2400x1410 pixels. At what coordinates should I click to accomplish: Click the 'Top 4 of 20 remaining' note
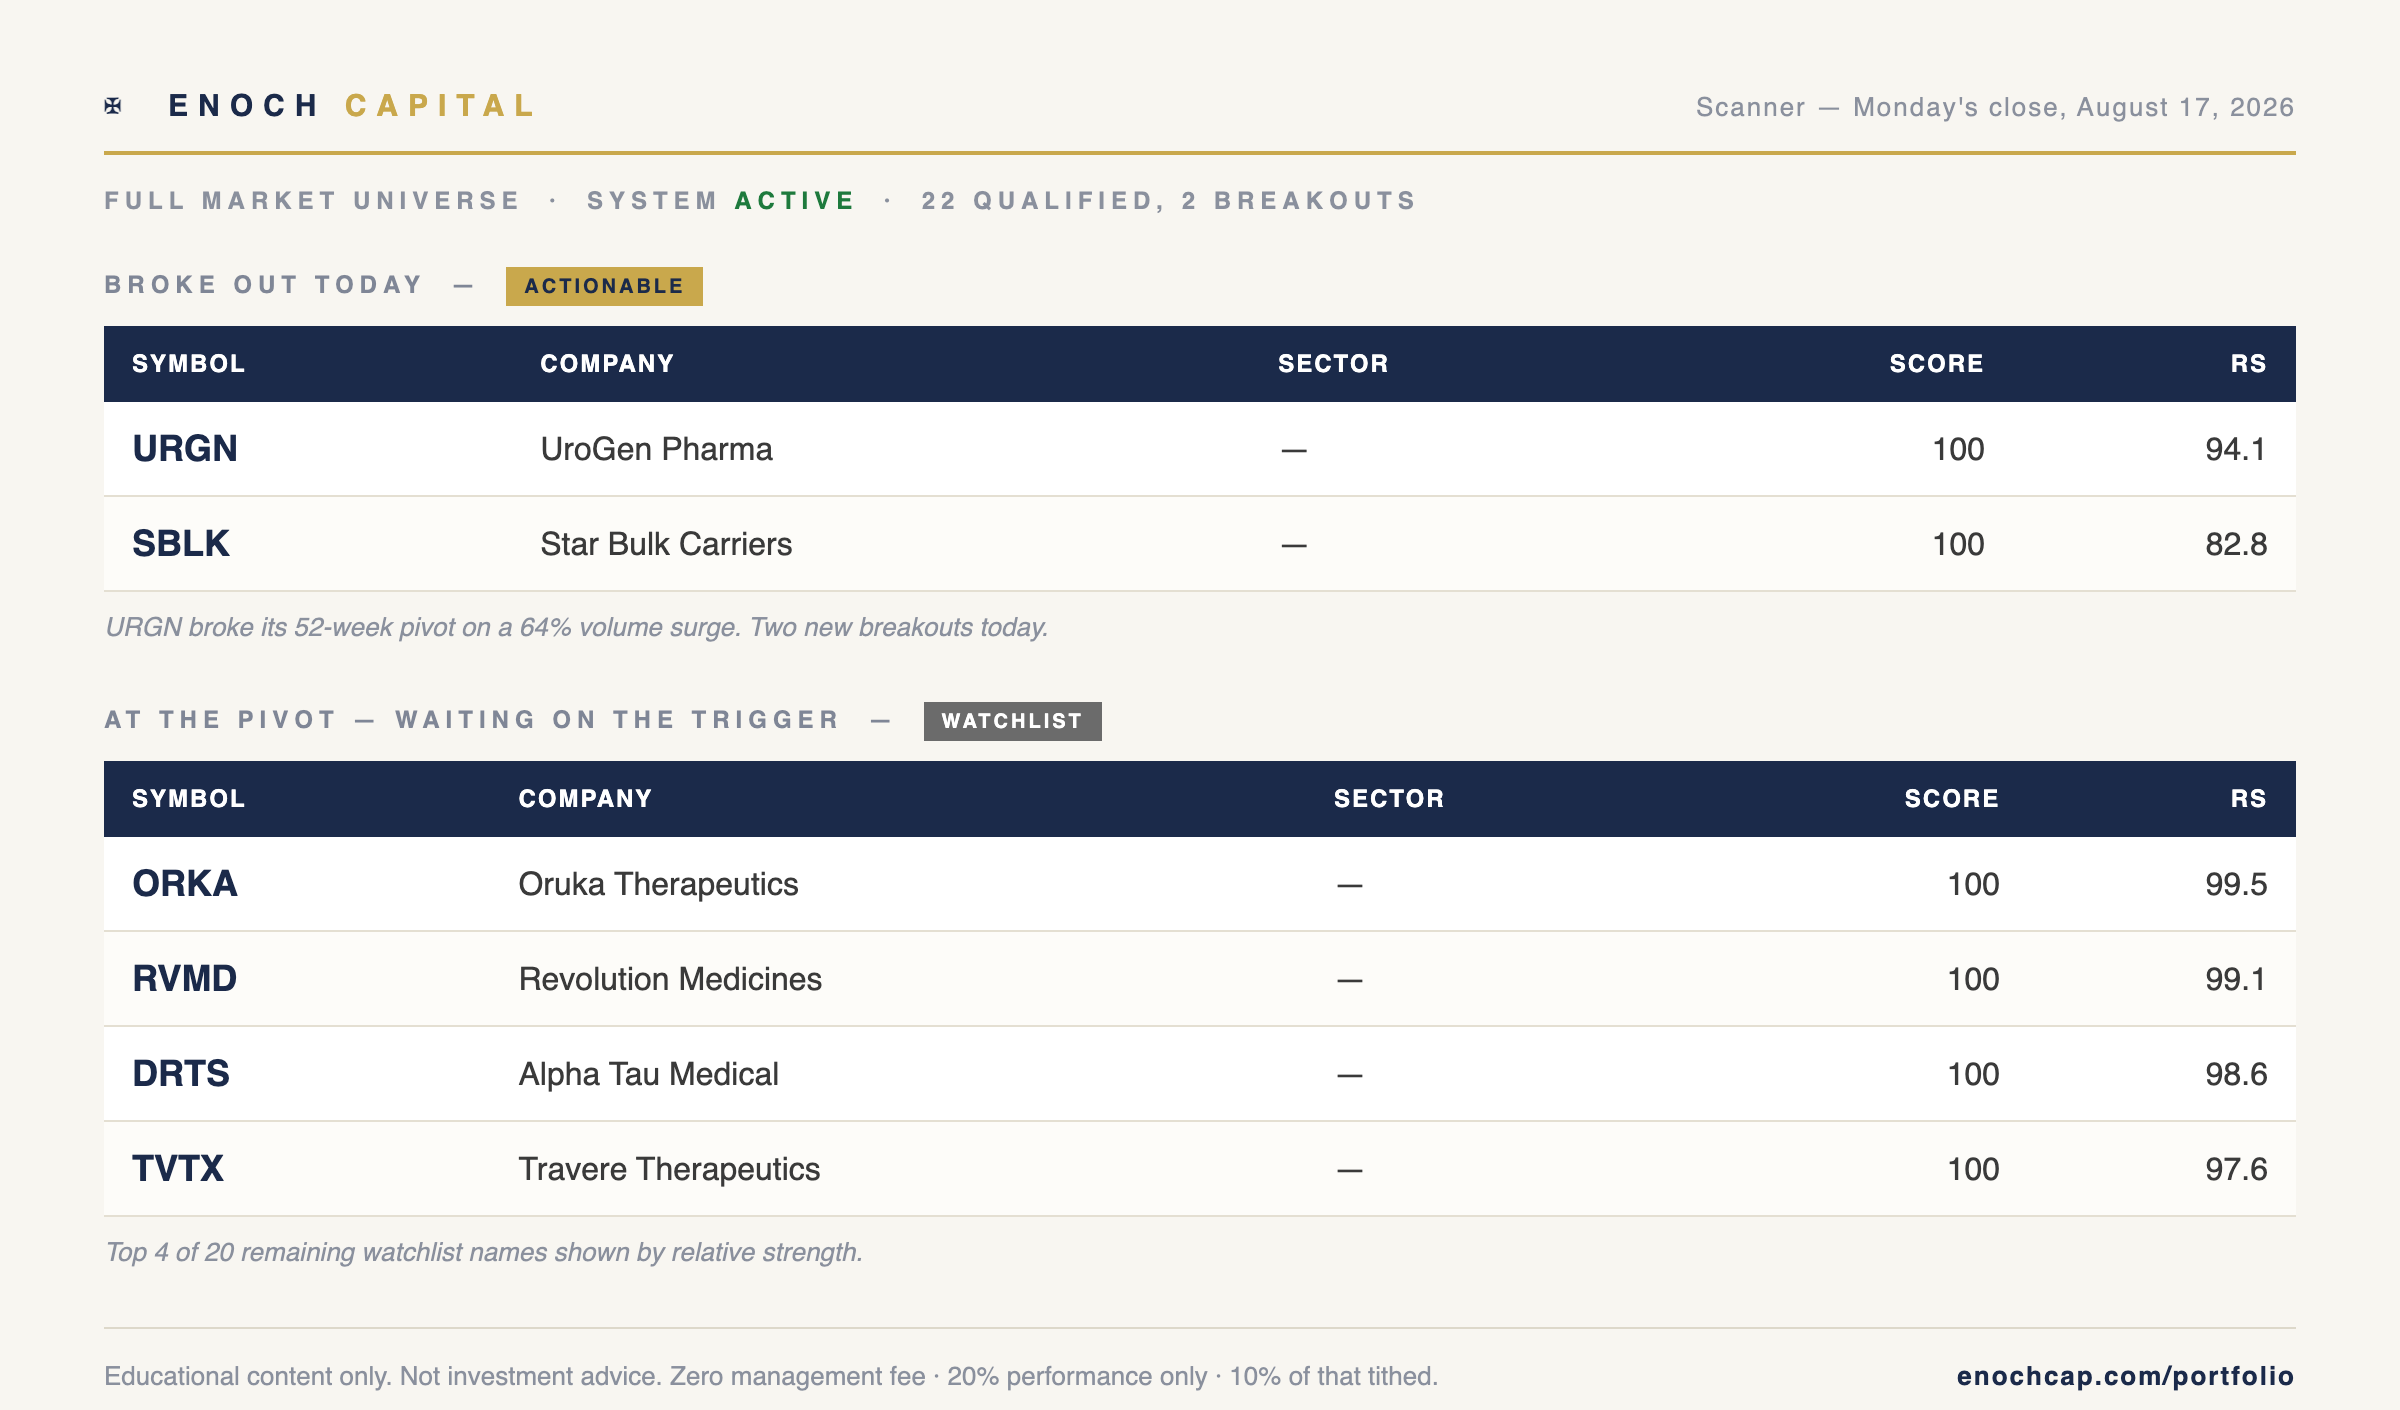click(484, 1252)
